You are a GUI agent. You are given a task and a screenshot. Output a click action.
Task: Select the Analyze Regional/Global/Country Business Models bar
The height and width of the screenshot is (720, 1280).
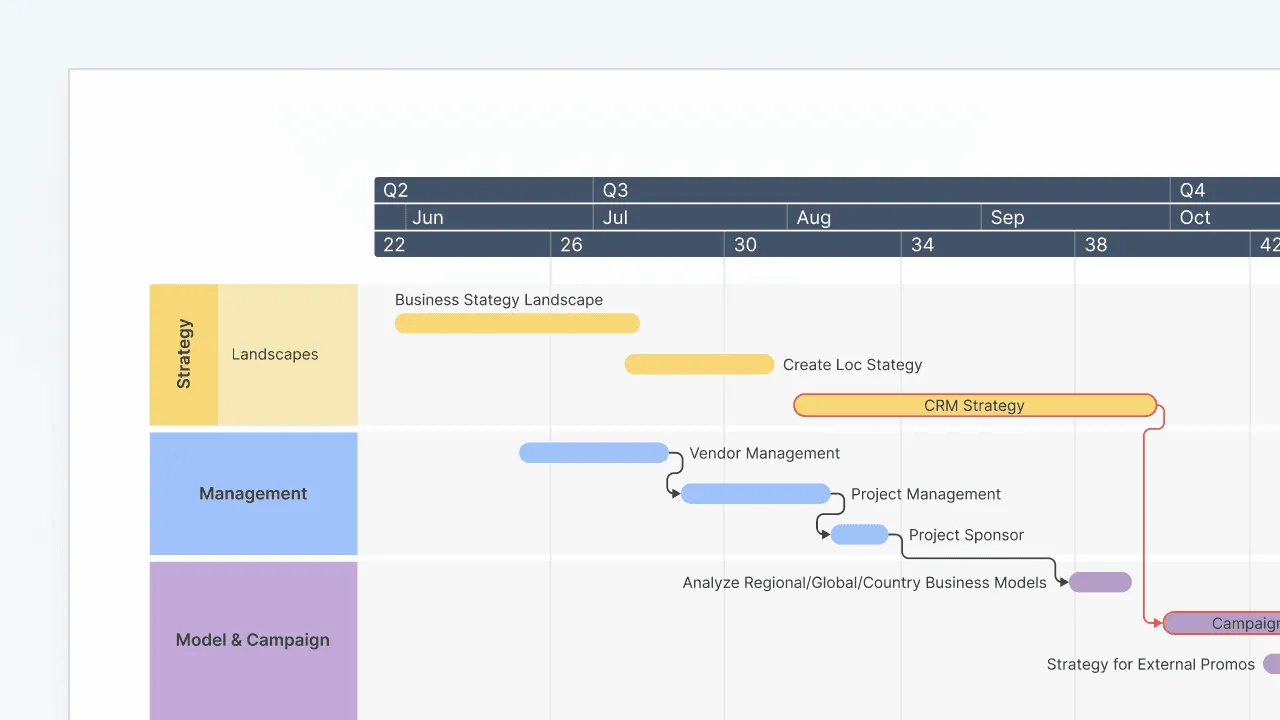pyautogui.click(x=1099, y=581)
